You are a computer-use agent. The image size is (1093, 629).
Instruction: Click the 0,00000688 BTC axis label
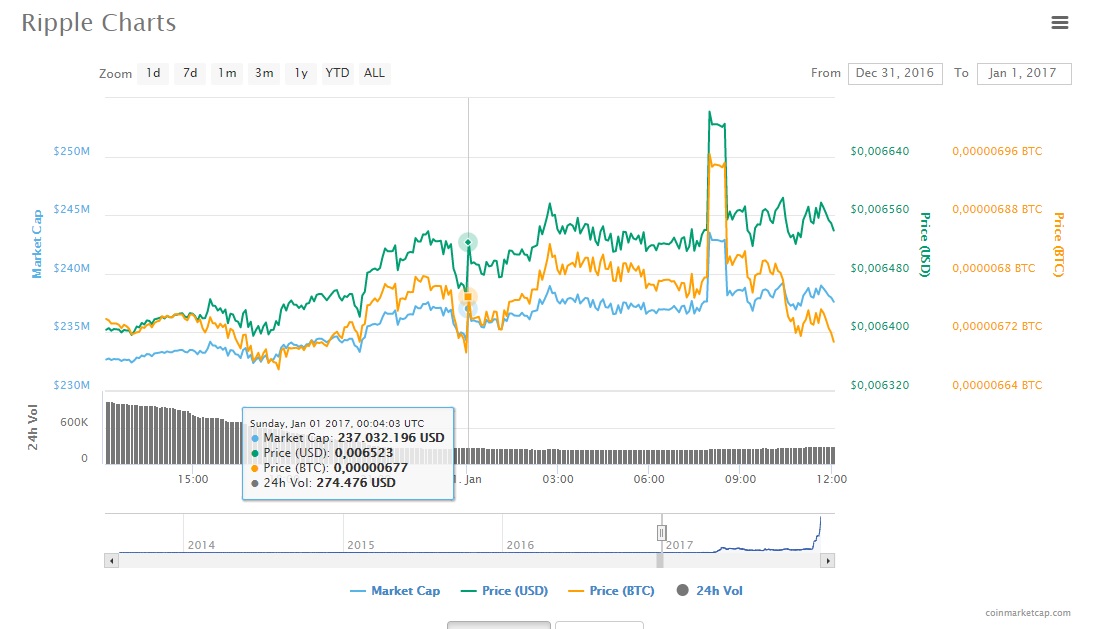tap(998, 209)
